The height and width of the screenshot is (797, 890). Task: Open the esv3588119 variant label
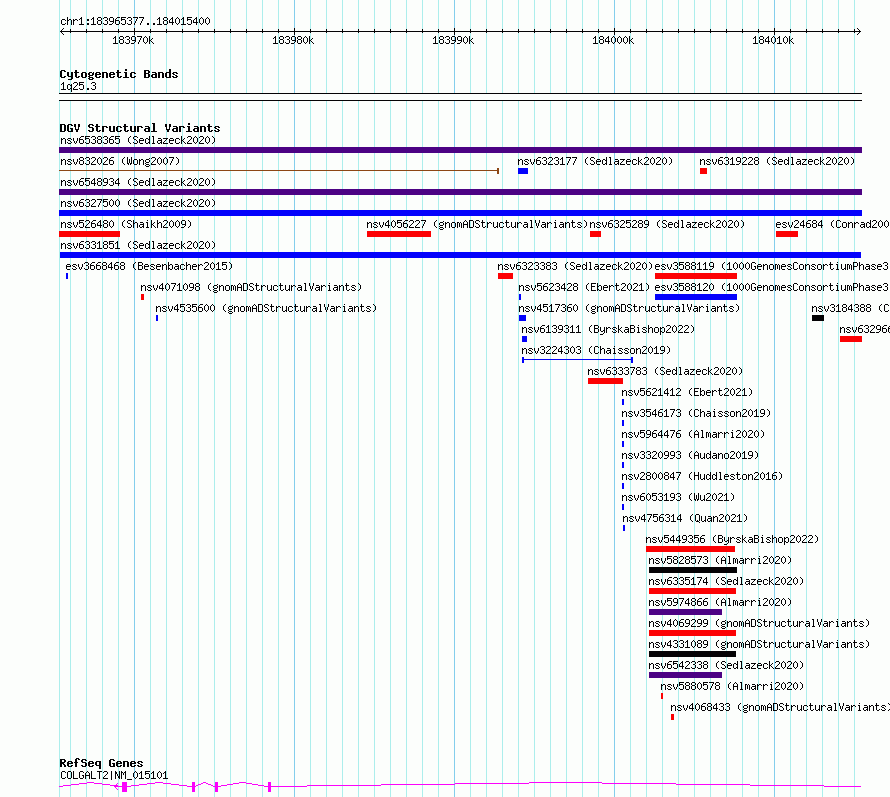(x=771, y=266)
